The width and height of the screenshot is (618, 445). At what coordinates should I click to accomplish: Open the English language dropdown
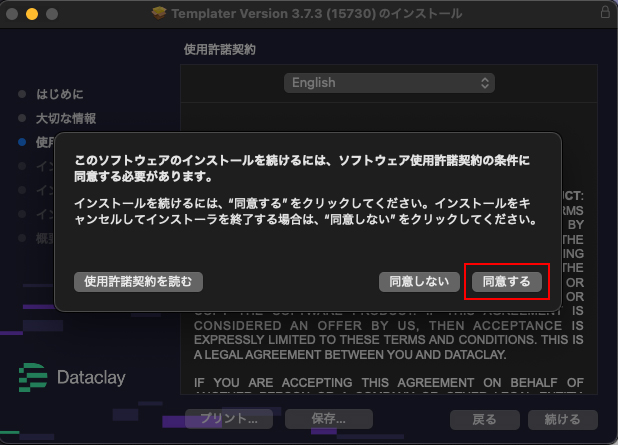[389, 83]
